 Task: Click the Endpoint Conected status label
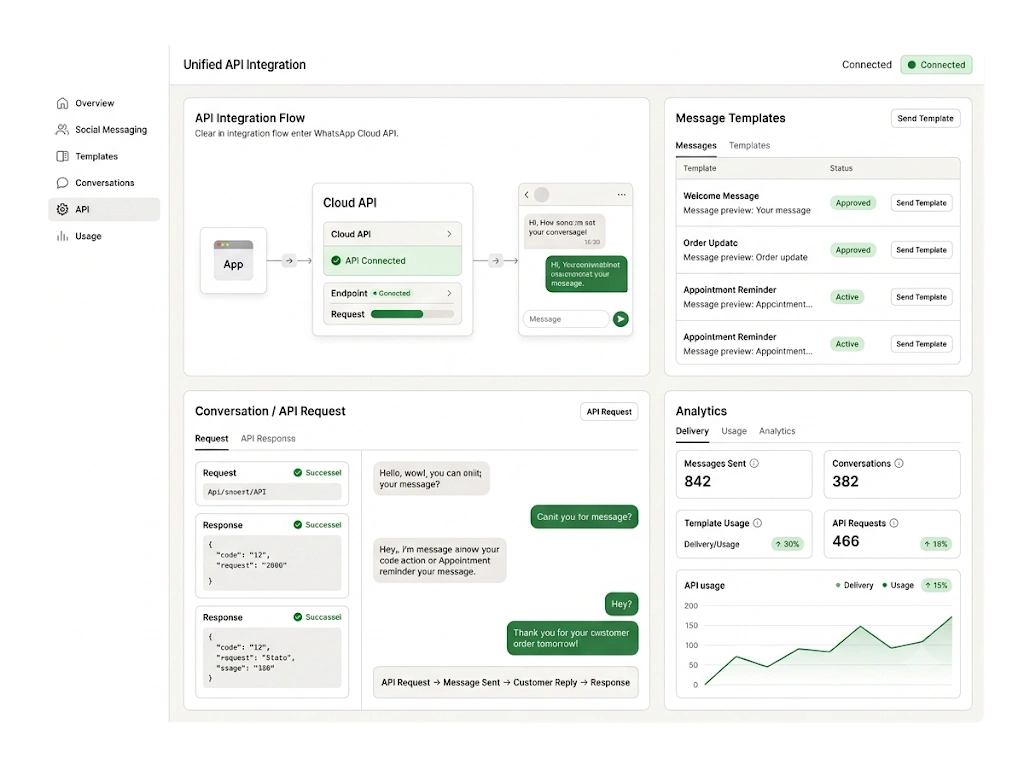pyautogui.click(x=392, y=293)
